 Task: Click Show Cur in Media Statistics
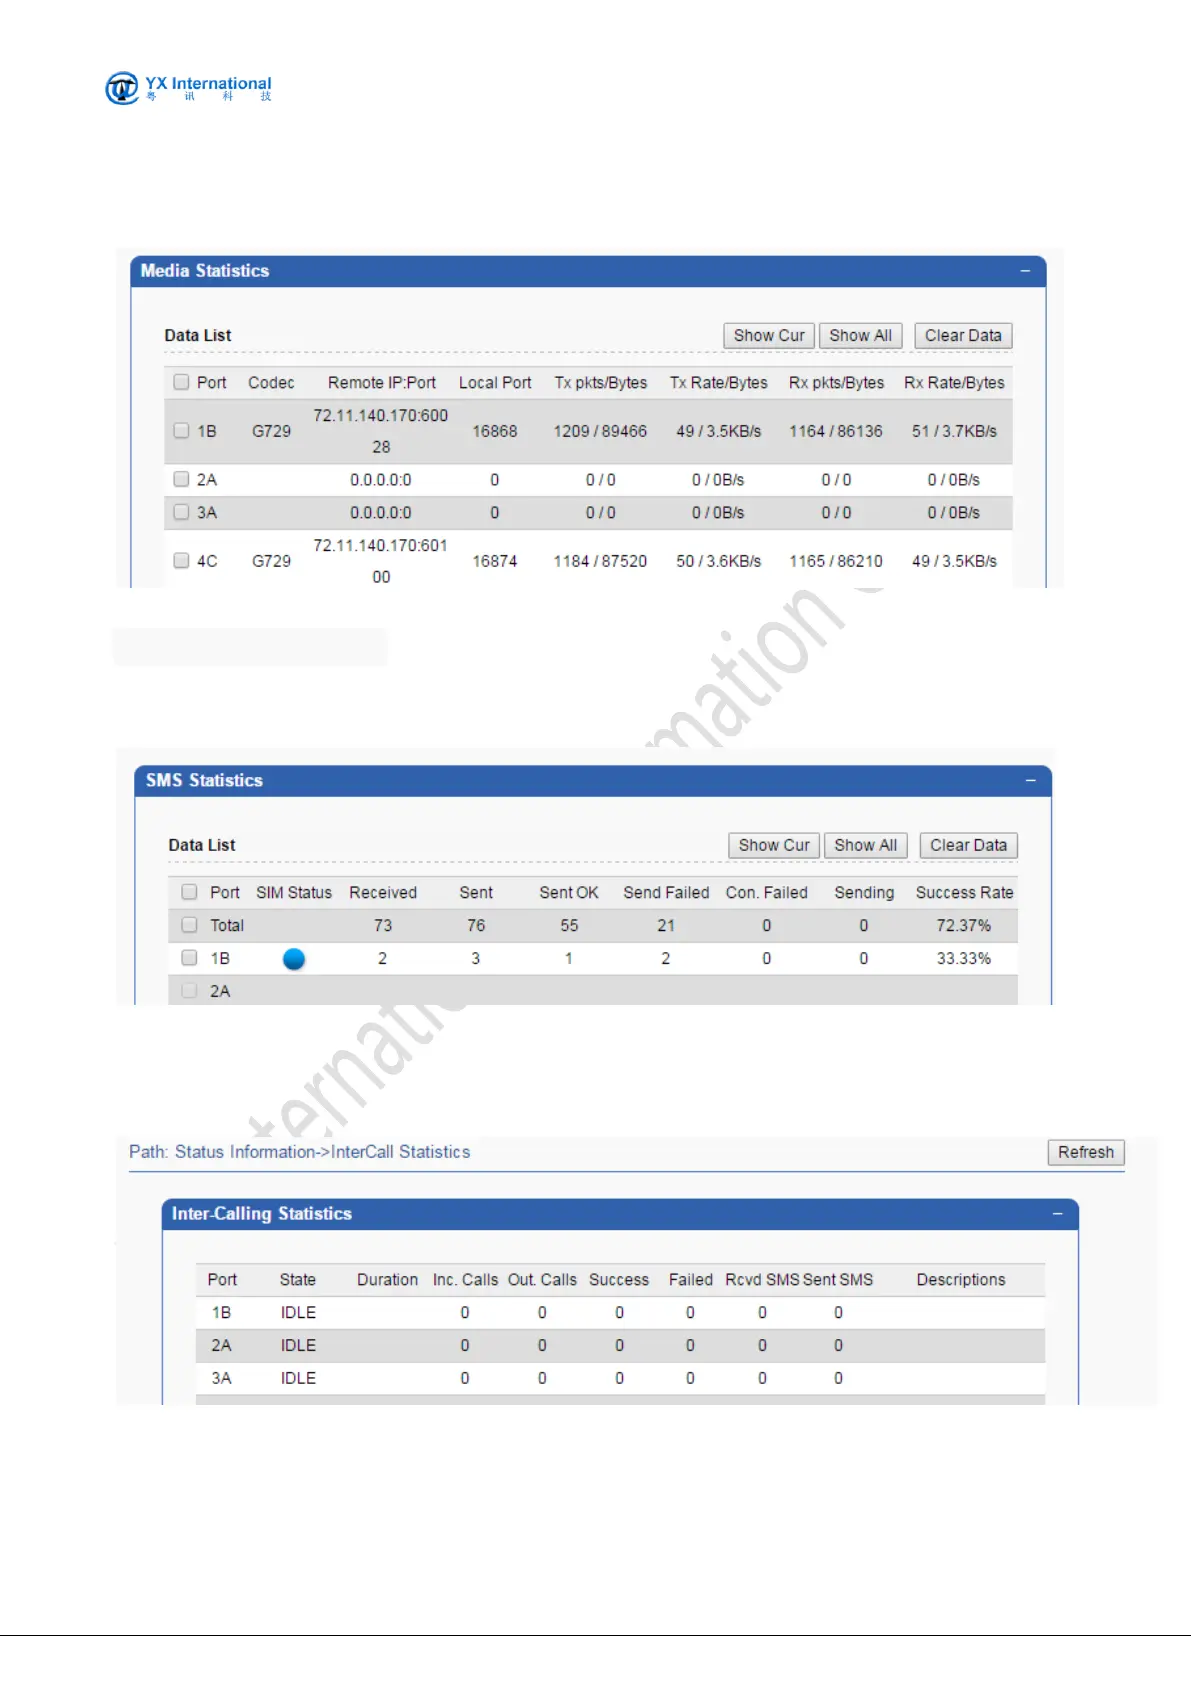click(769, 336)
